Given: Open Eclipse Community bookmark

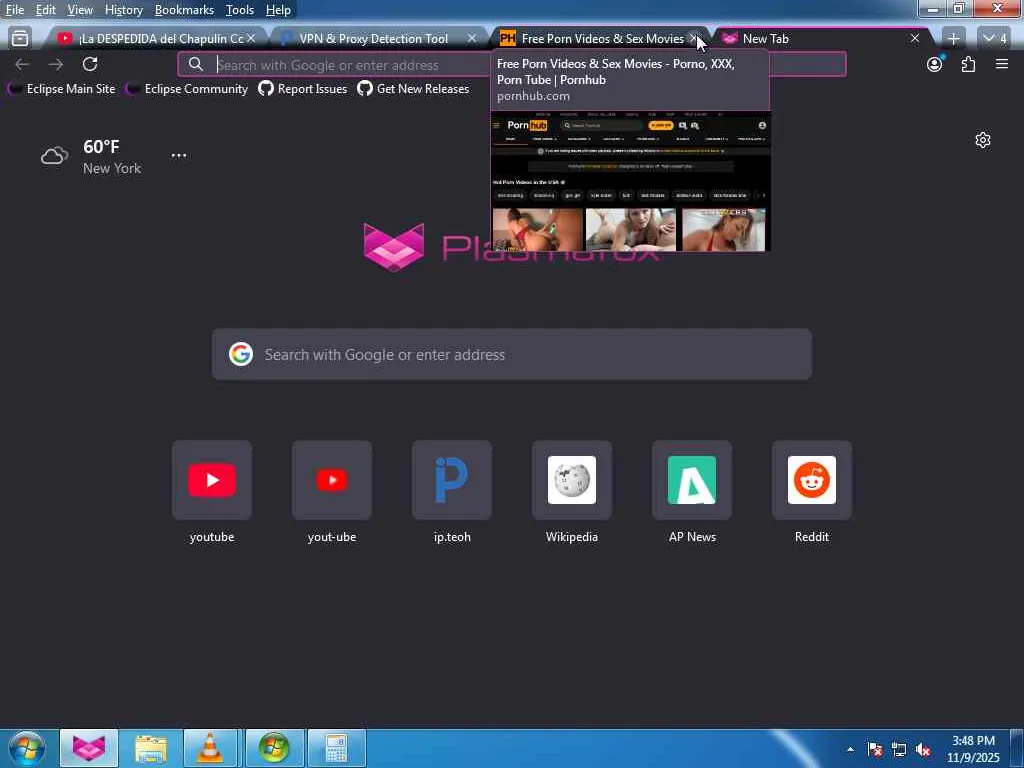Looking at the screenshot, I should [188, 89].
